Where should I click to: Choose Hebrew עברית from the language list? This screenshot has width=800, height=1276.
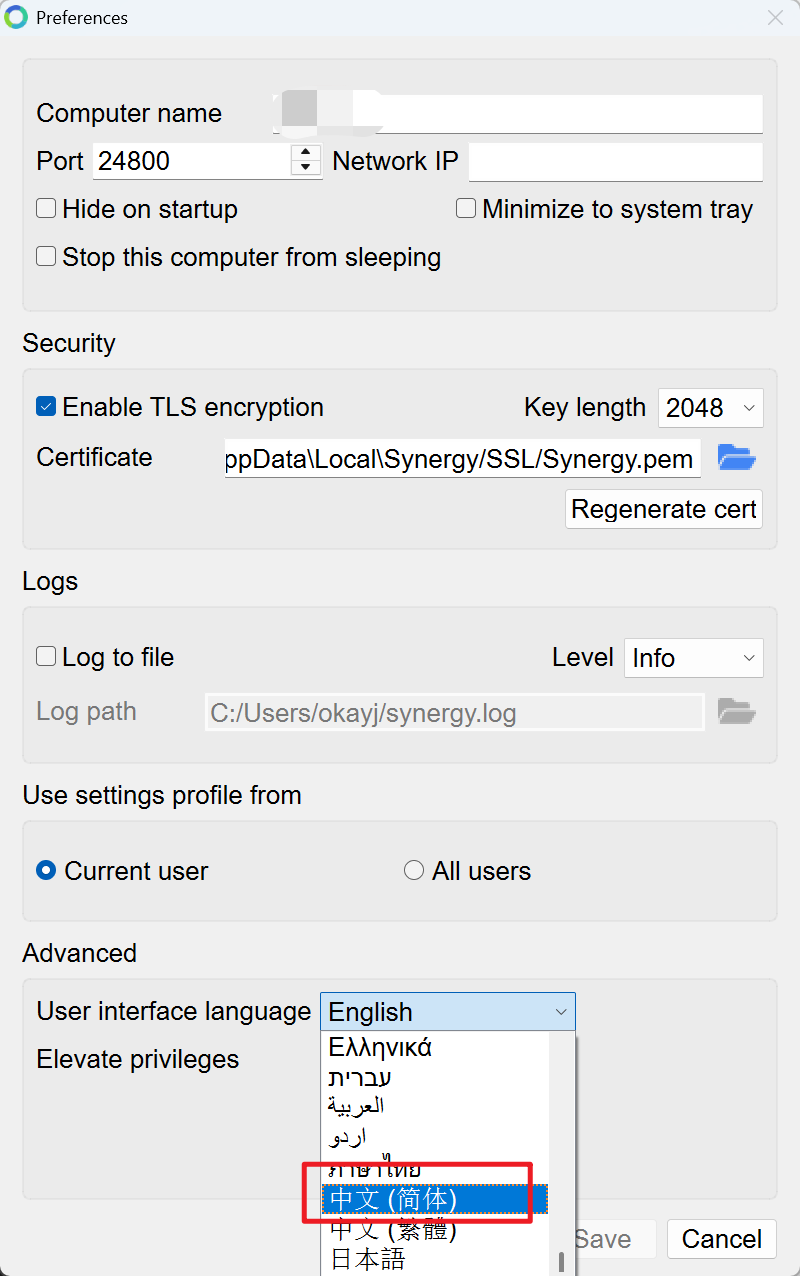pyautogui.click(x=436, y=1078)
